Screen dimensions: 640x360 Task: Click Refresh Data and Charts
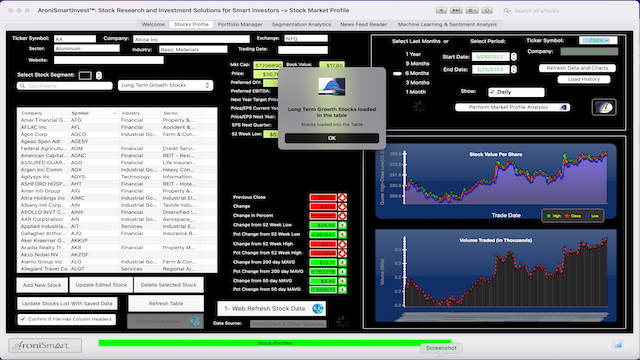[x=577, y=68]
